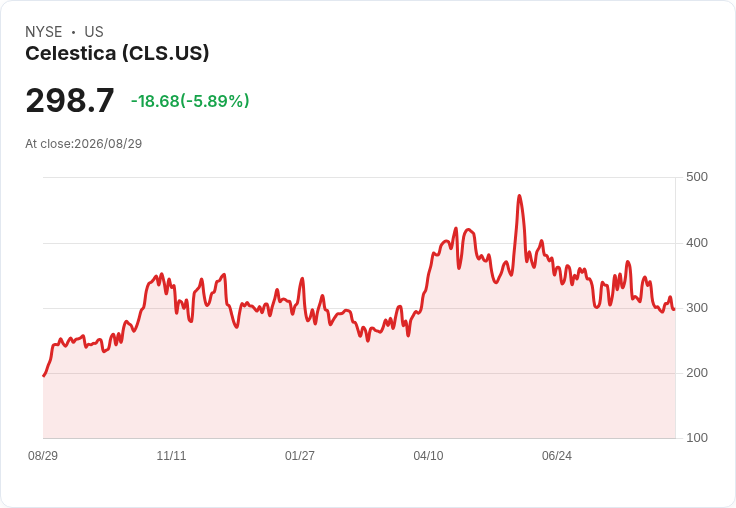Image resolution: width=736 pixels, height=508 pixels.
Task: Select the 11/11 date label on x-axis
Action: 171,455
